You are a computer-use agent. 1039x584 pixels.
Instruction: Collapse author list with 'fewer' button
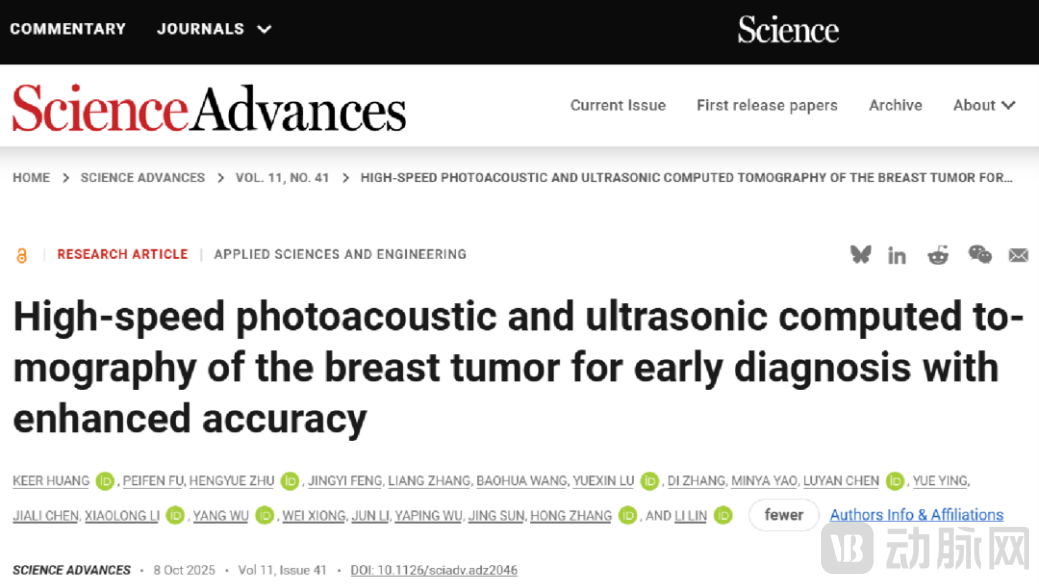coord(784,515)
